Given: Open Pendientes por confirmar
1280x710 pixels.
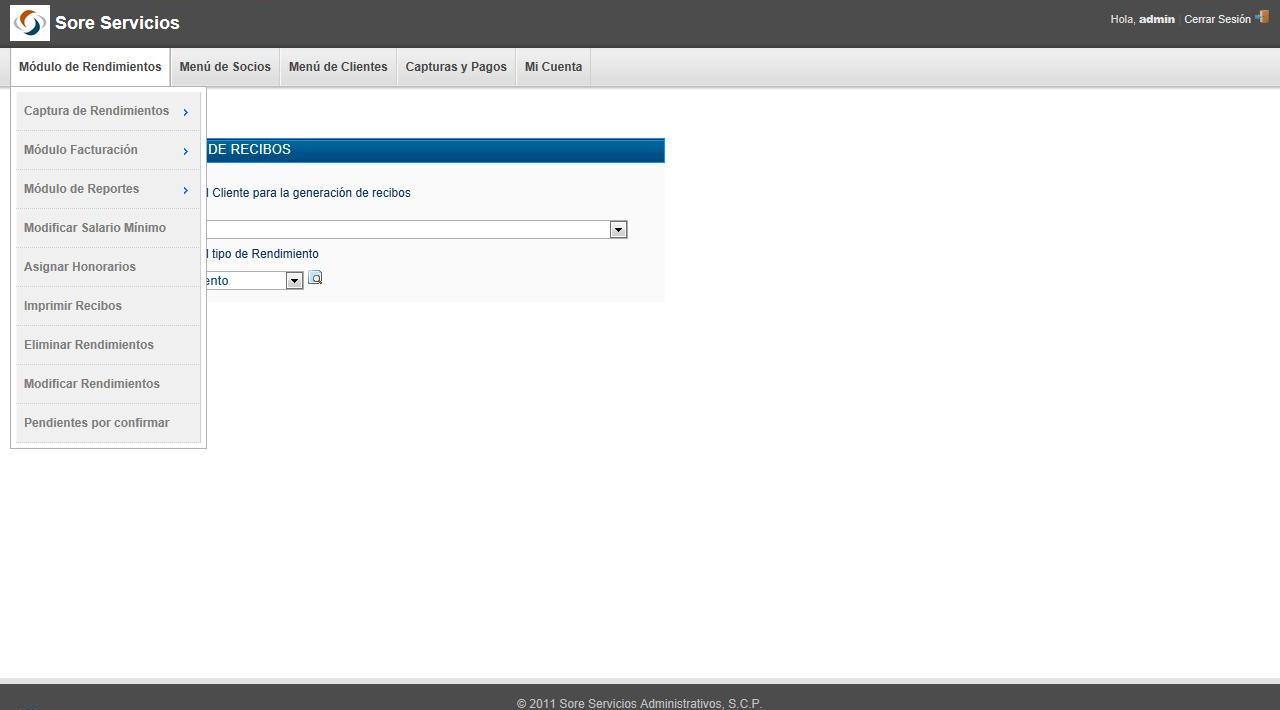Looking at the screenshot, I should [x=97, y=423].
